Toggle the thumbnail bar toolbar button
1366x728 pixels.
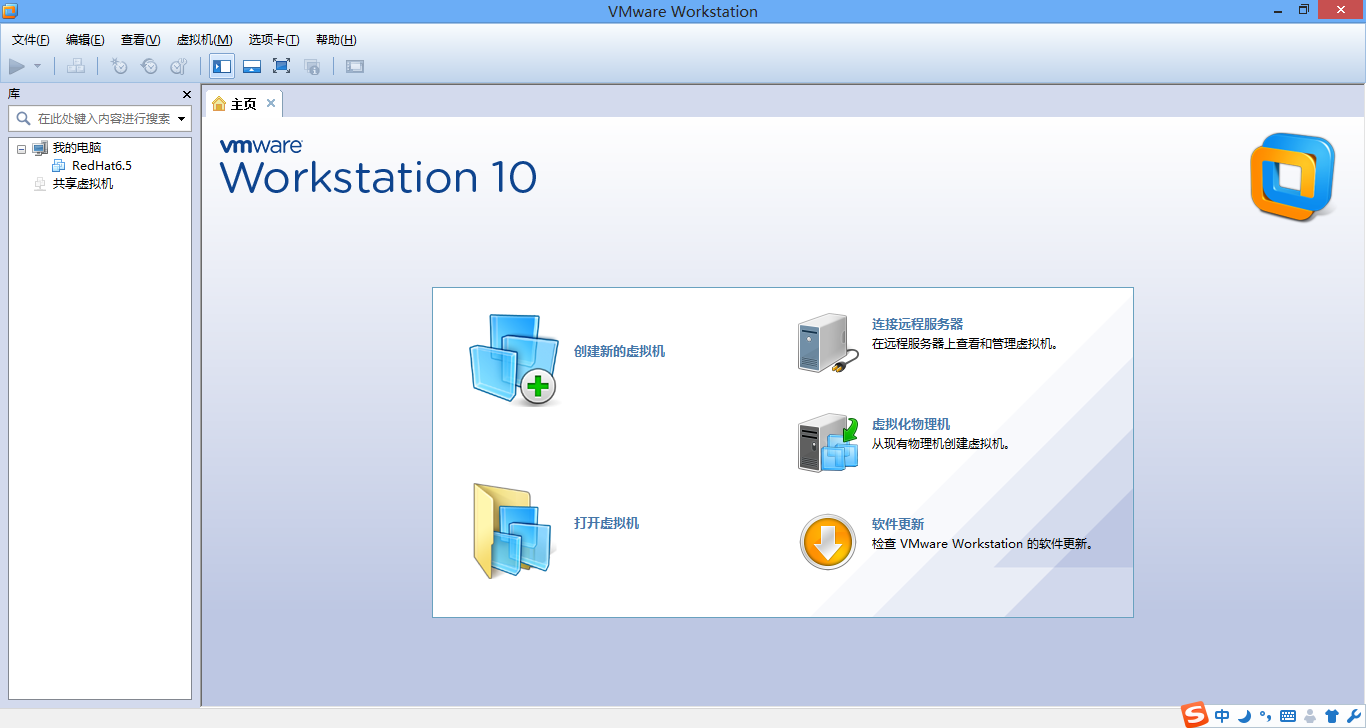click(x=252, y=66)
